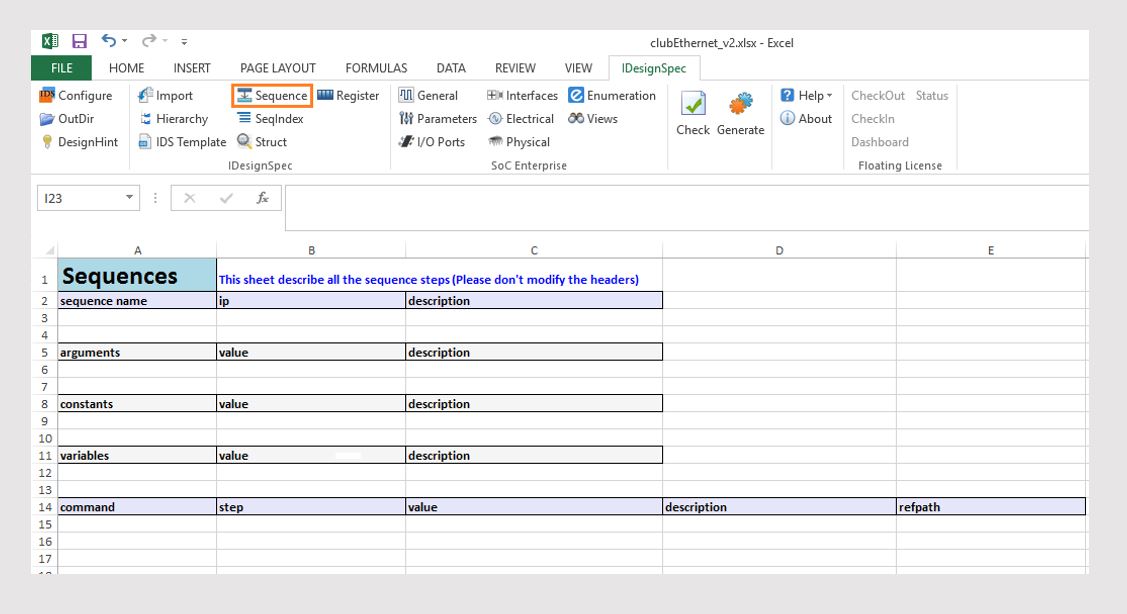This screenshot has height=614, width=1127.
Task: Open the Physical tool
Action: click(x=519, y=142)
